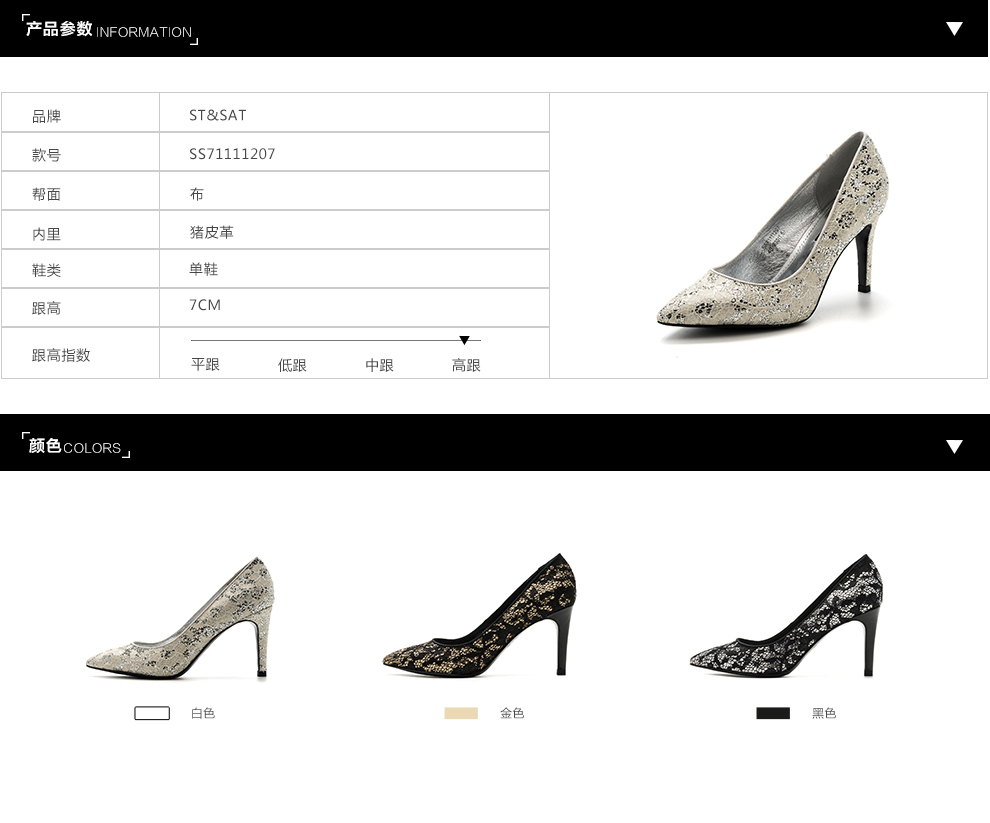Click the heel height slider marker
990x823 pixels.
465,341
